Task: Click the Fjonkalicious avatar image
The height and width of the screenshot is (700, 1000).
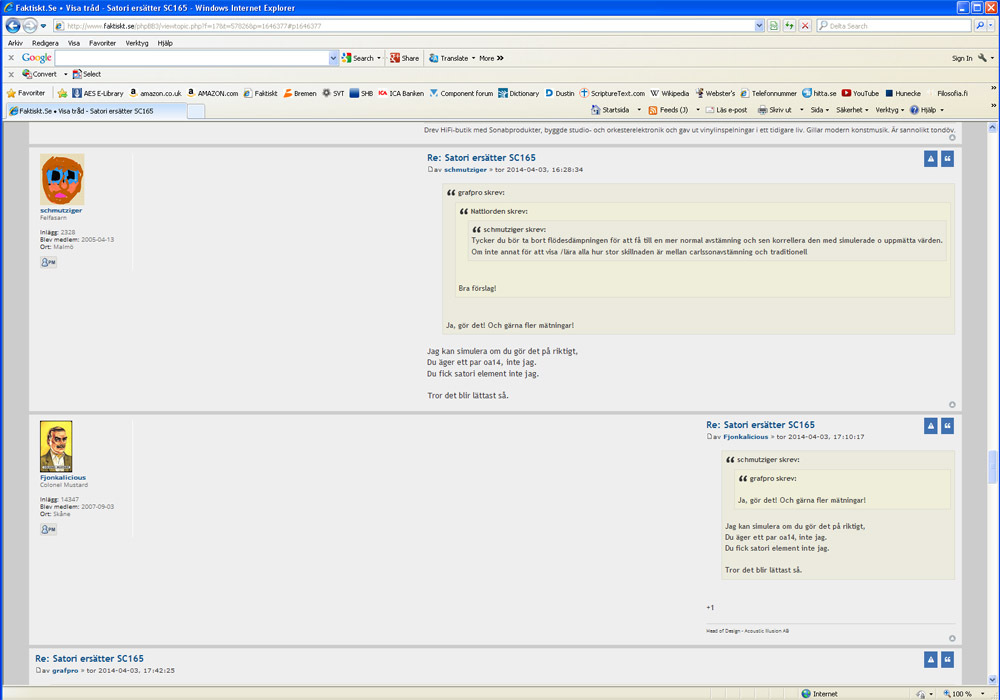Action: [x=56, y=446]
